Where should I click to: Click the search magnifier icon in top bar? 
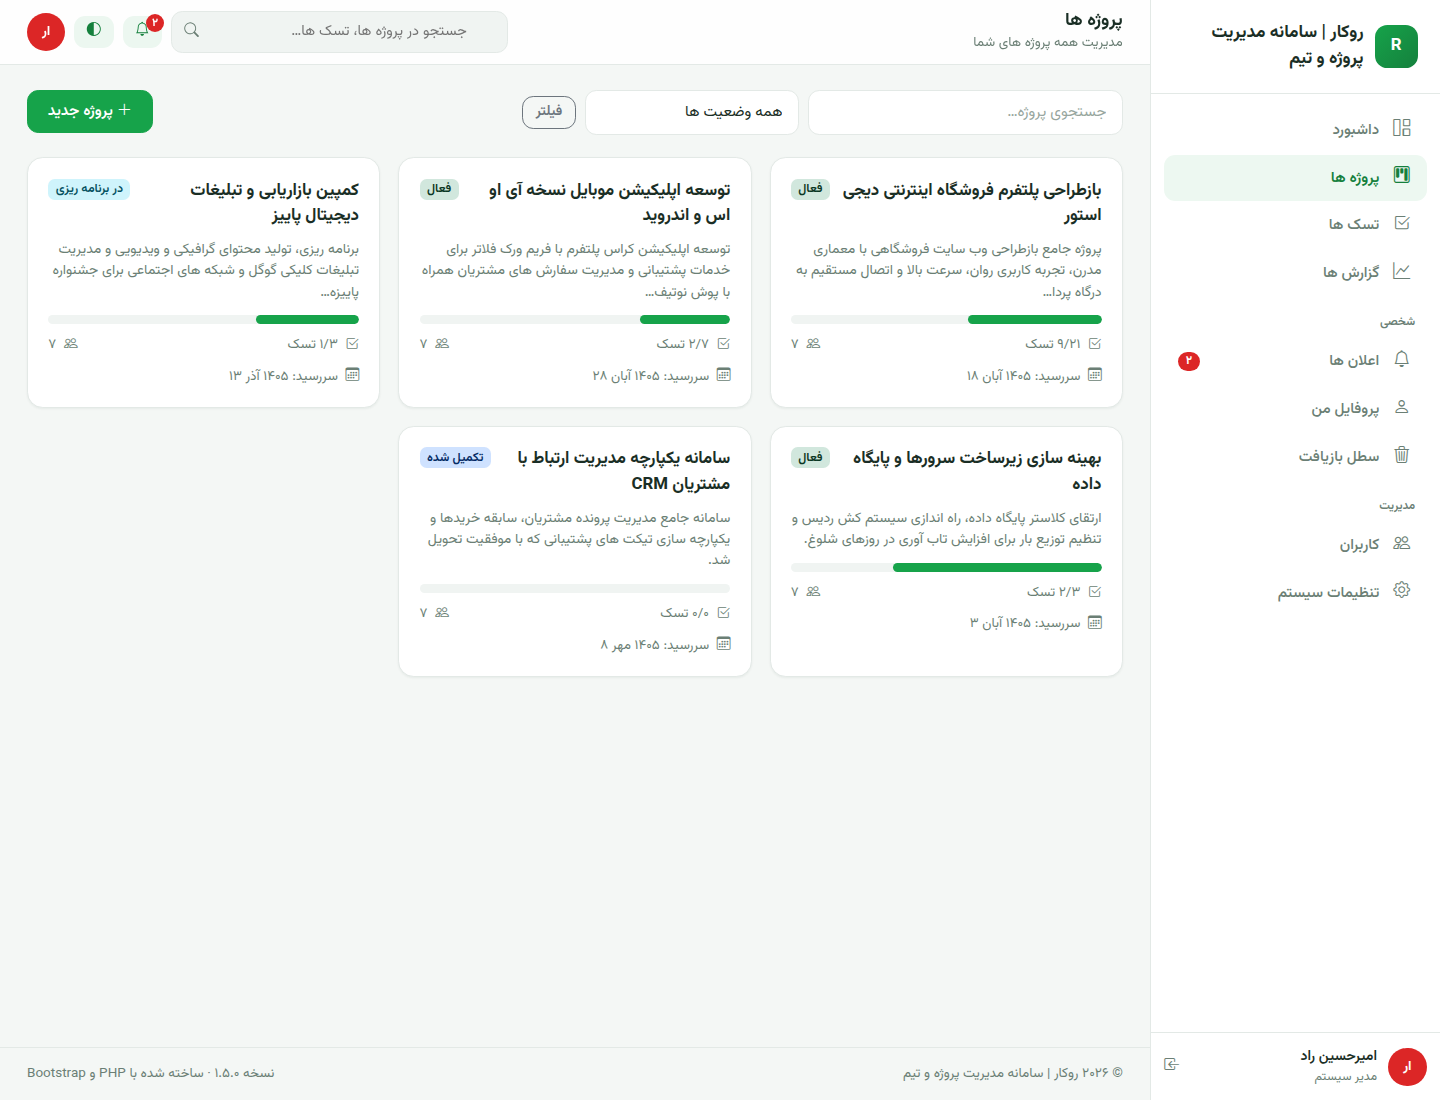192,31
